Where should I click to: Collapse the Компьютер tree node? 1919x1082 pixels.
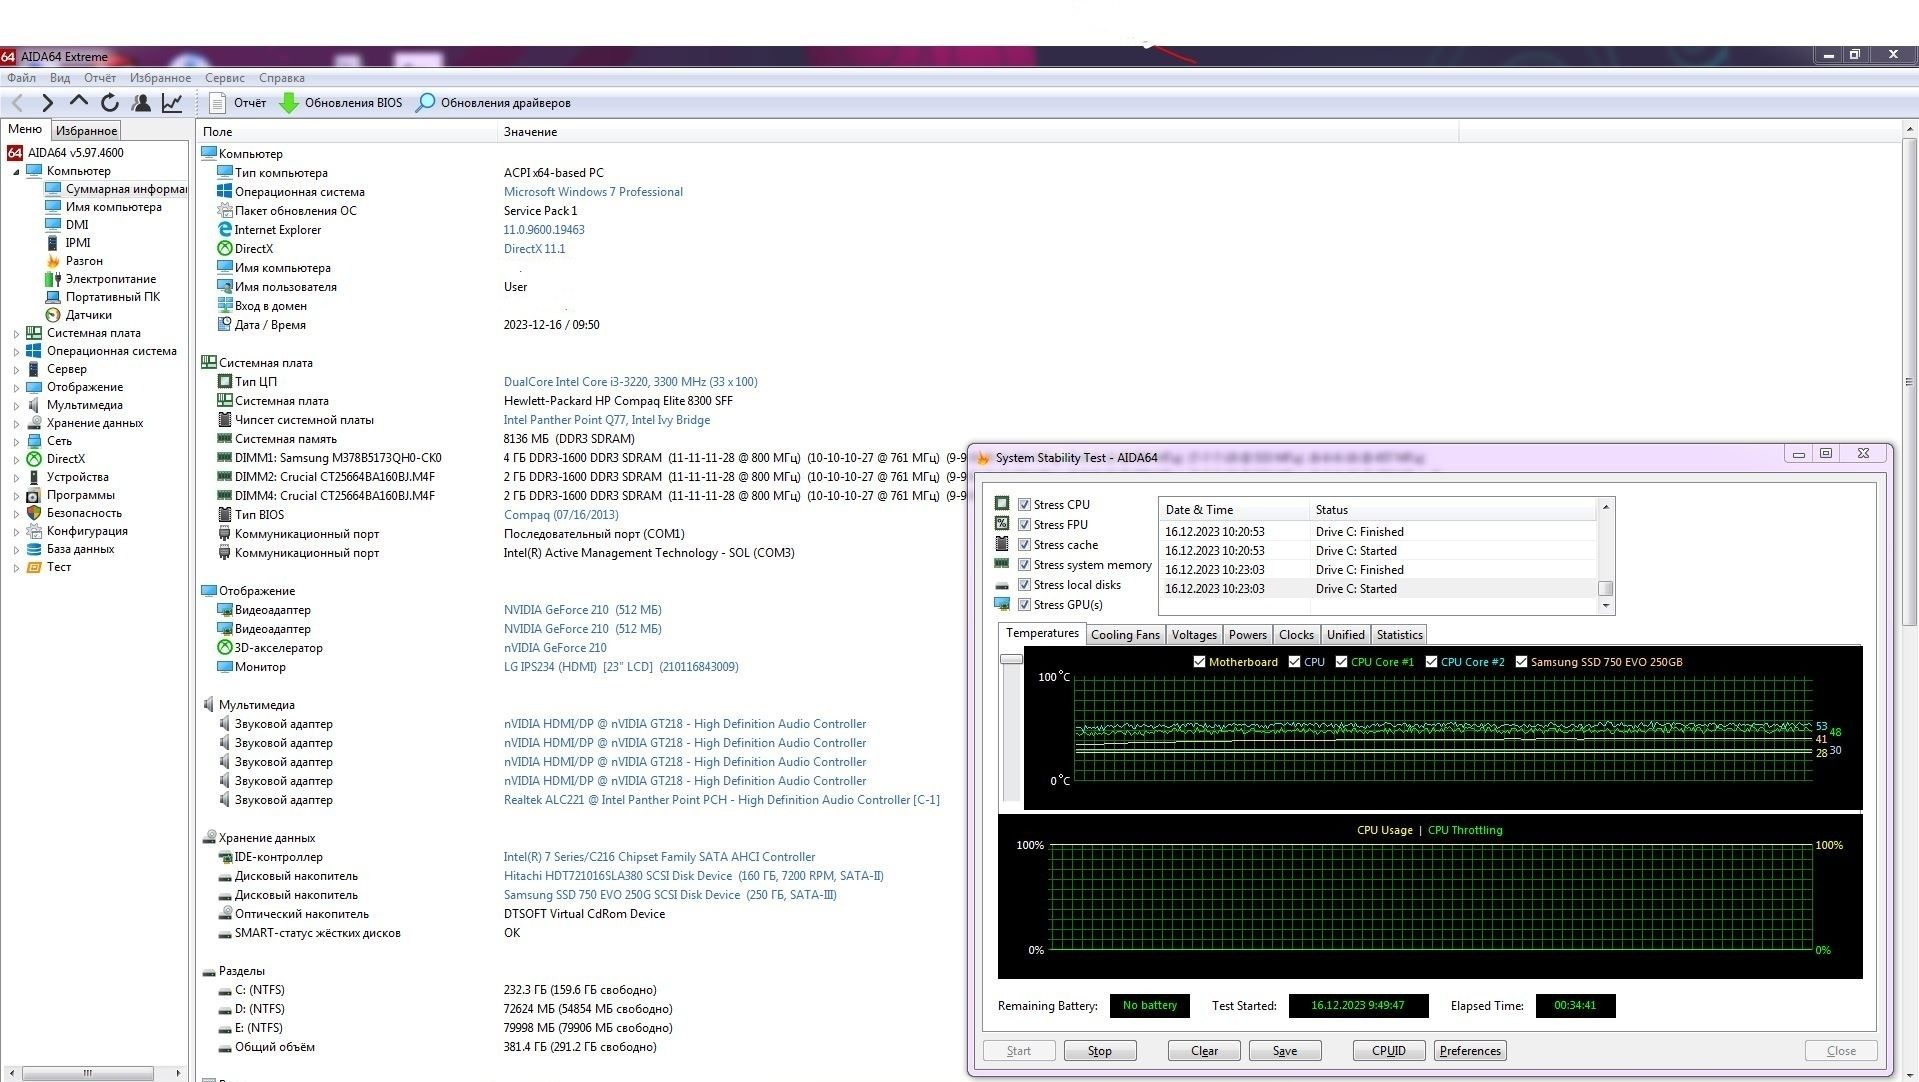16,172
